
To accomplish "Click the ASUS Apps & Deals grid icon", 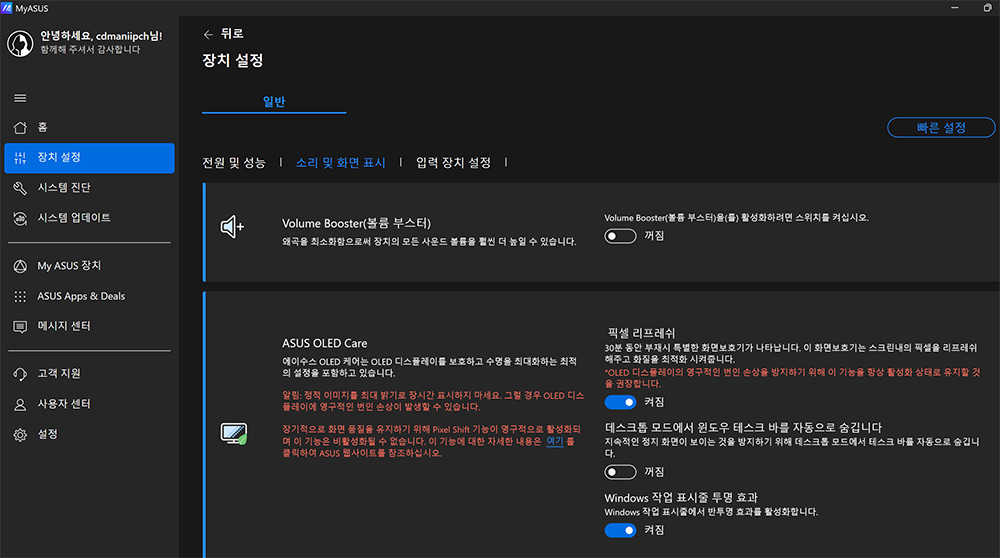I will pyautogui.click(x=20, y=297).
